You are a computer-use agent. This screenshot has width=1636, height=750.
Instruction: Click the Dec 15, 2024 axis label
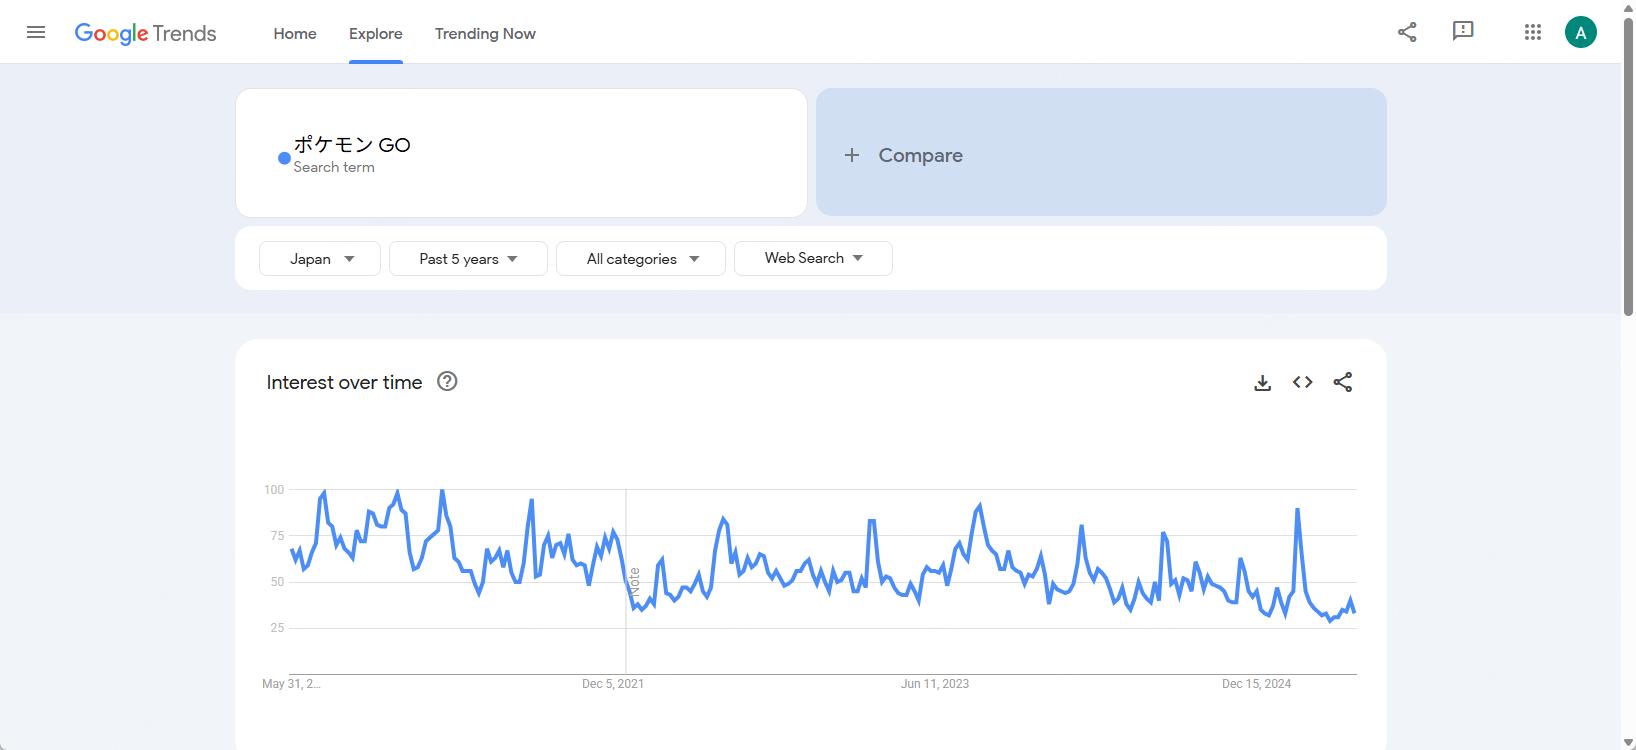(x=1256, y=684)
